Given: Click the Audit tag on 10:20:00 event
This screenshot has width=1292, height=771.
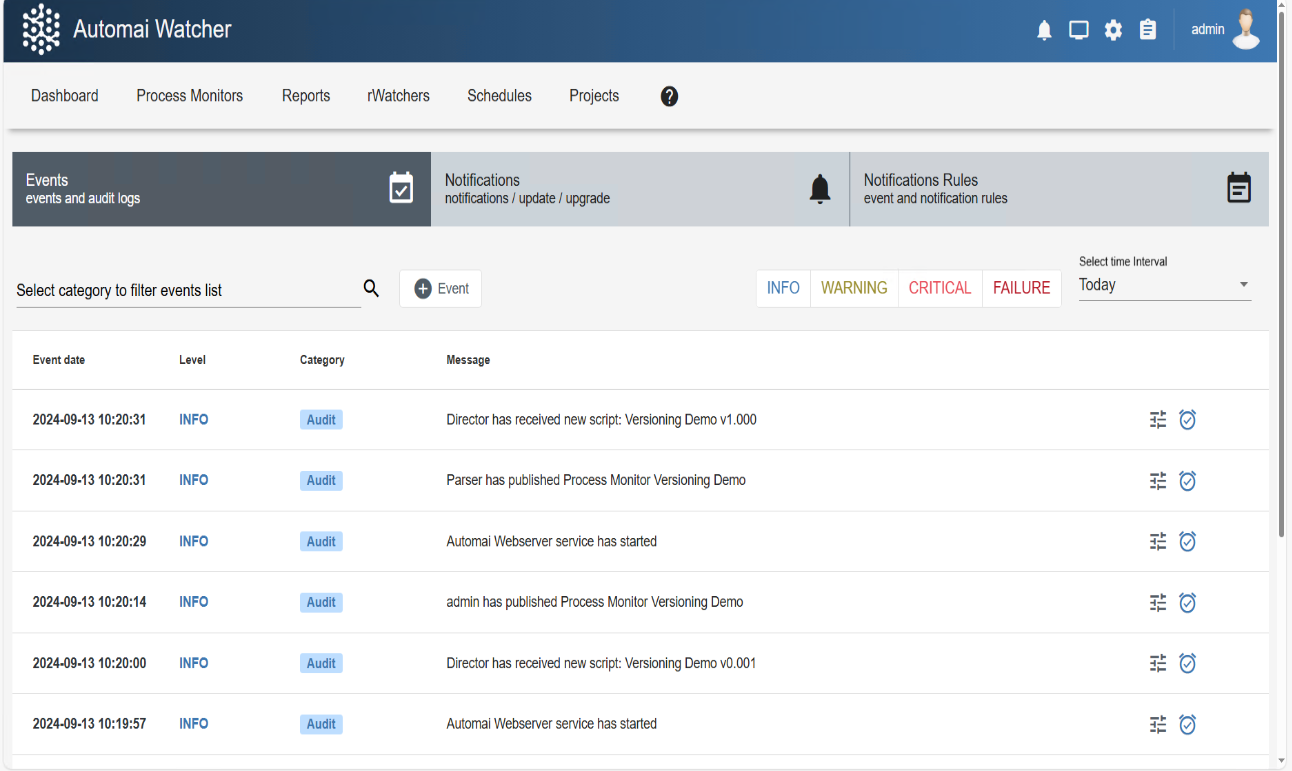Looking at the screenshot, I should [321, 663].
